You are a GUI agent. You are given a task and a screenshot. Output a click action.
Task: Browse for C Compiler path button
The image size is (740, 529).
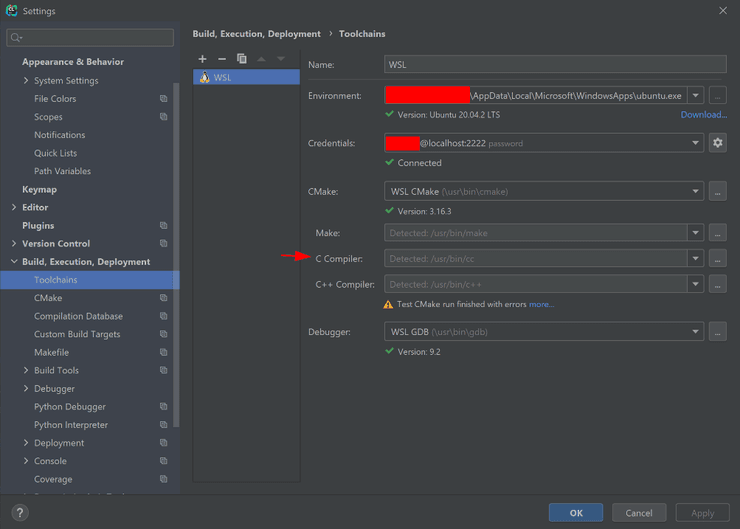coord(717,258)
